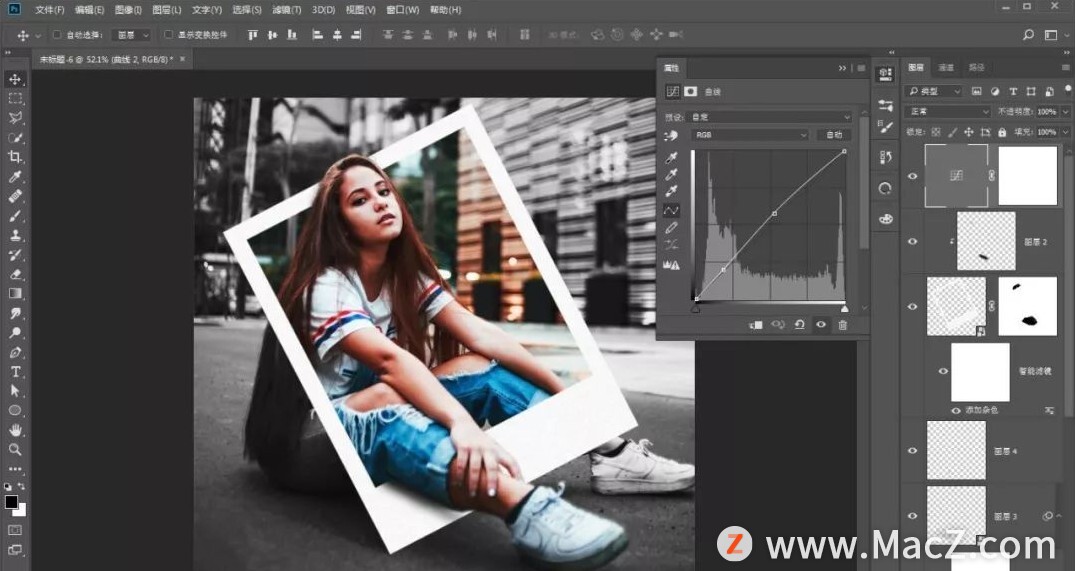The width and height of the screenshot is (1075, 571).
Task: Select the Quick Selection tool
Action: click(15, 137)
